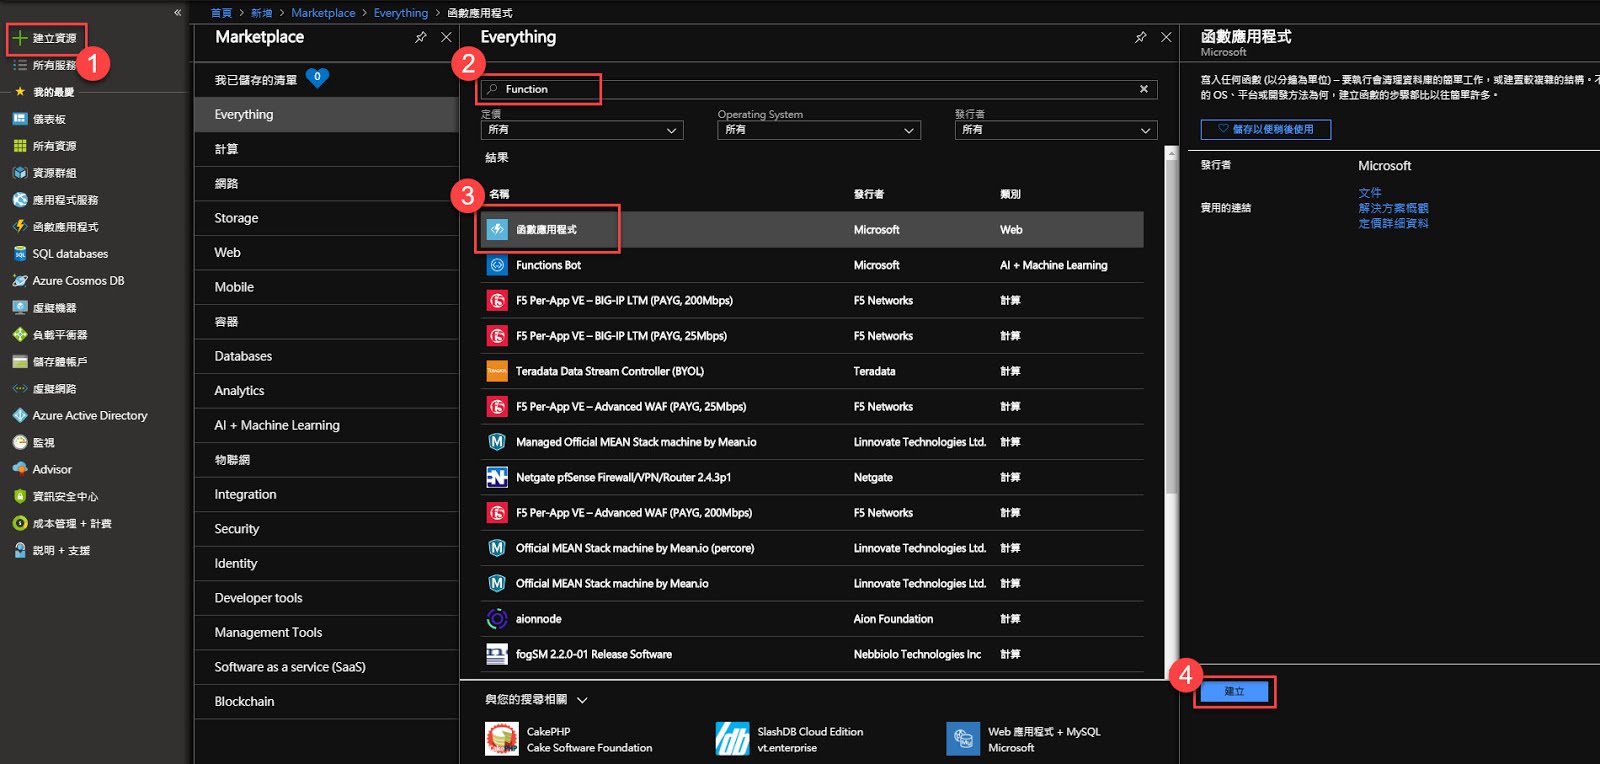Open the Operating System filter dropdown

pos(819,130)
